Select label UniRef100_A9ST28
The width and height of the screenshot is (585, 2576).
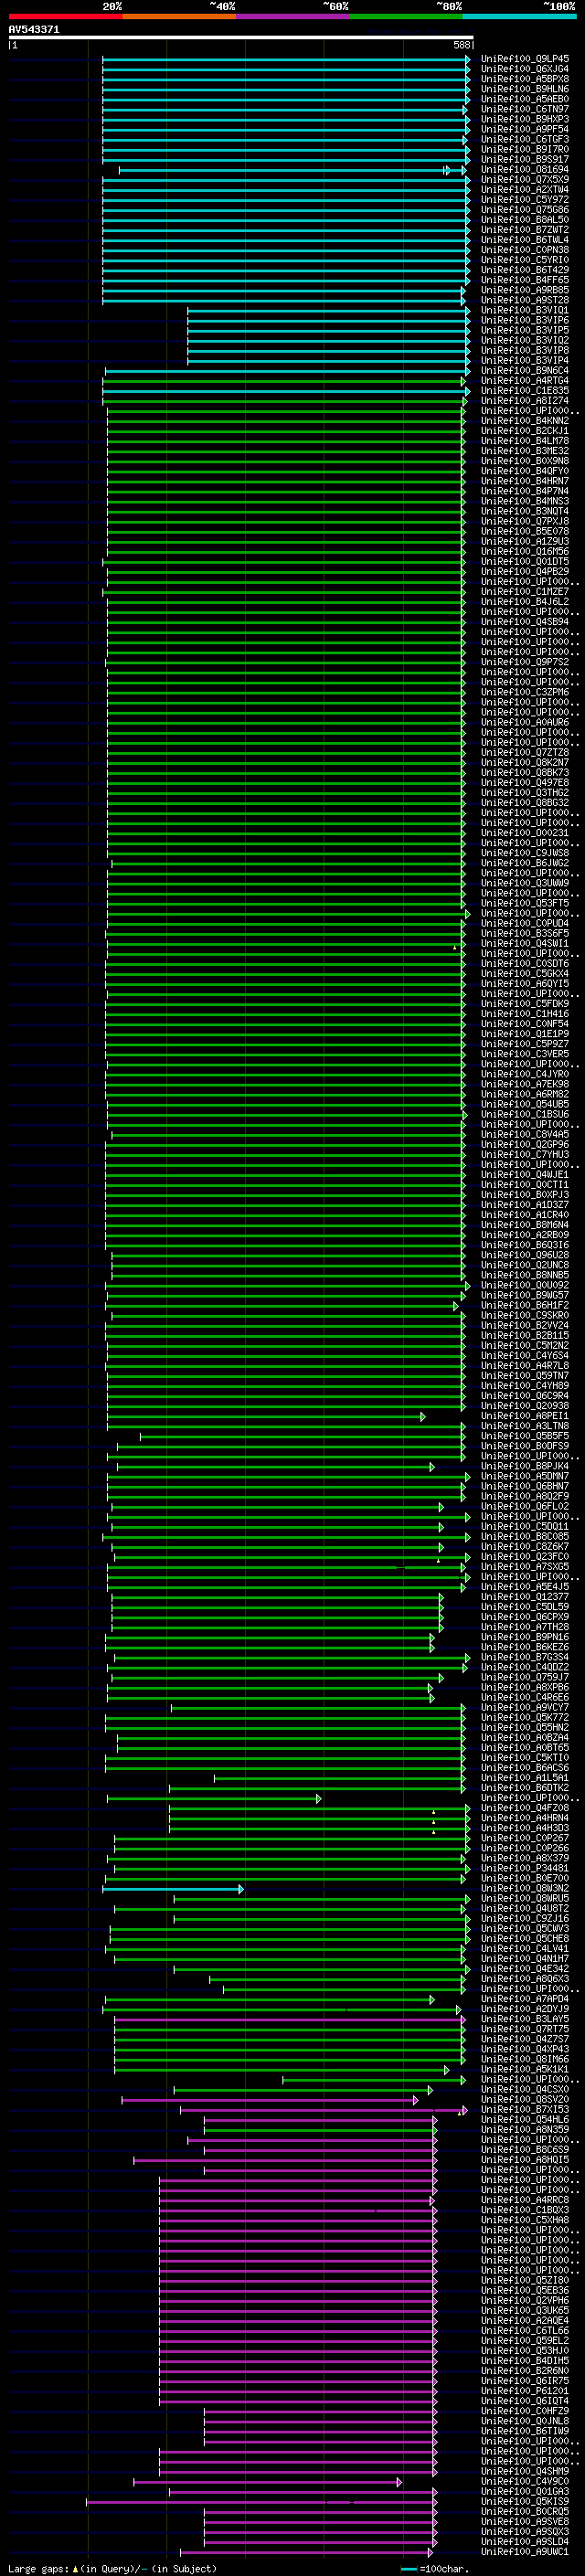click(x=525, y=300)
